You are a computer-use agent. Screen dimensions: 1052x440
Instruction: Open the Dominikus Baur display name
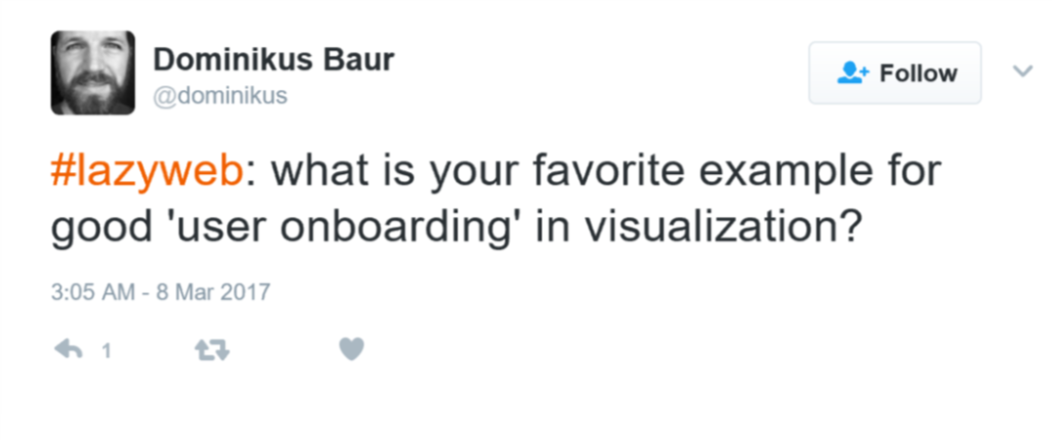click(273, 61)
